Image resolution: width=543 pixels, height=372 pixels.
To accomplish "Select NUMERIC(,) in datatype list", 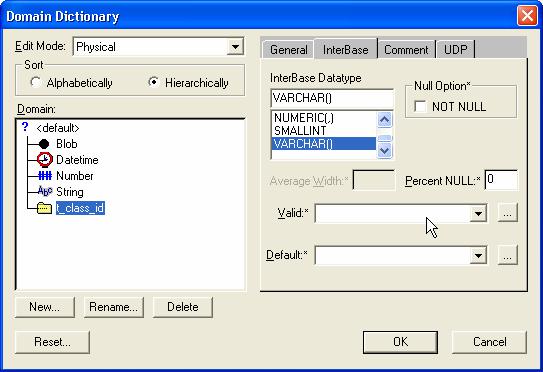I will click(x=324, y=118).
